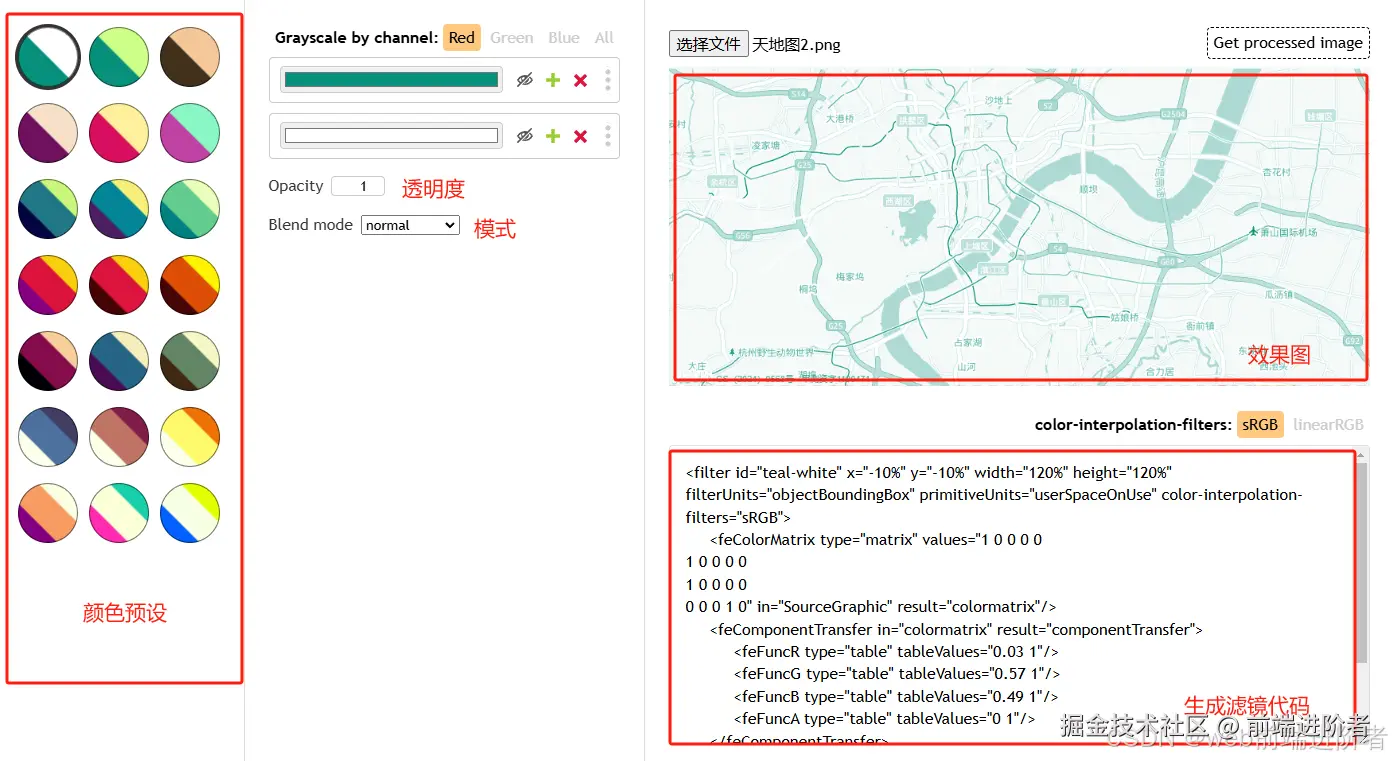The height and width of the screenshot is (761, 1392).
Task: Click the feComponentTransfer in="colormatrix" line
Action: [x=956, y=630]
